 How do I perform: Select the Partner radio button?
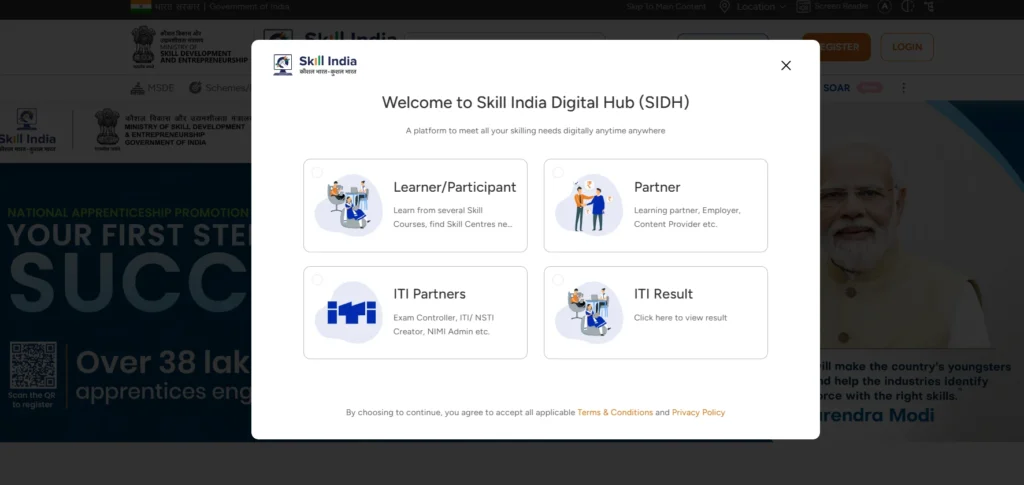[x=558, y=172]
